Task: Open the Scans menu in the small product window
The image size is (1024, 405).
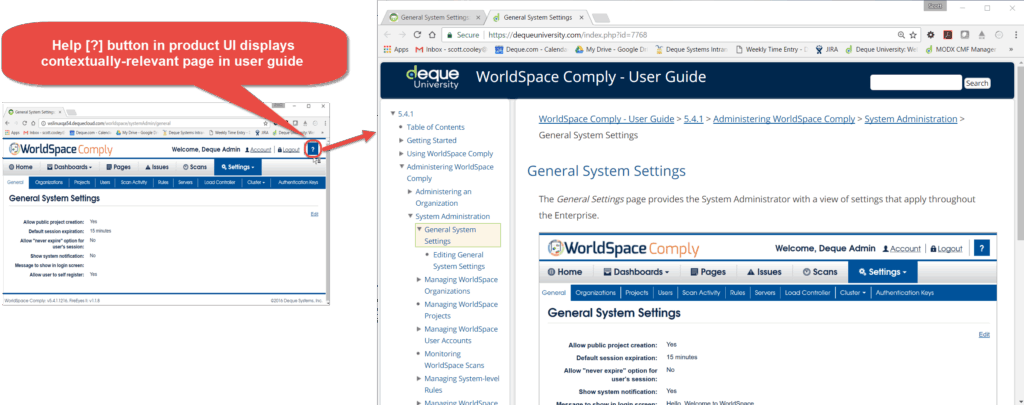Action: tap(195, 167)
